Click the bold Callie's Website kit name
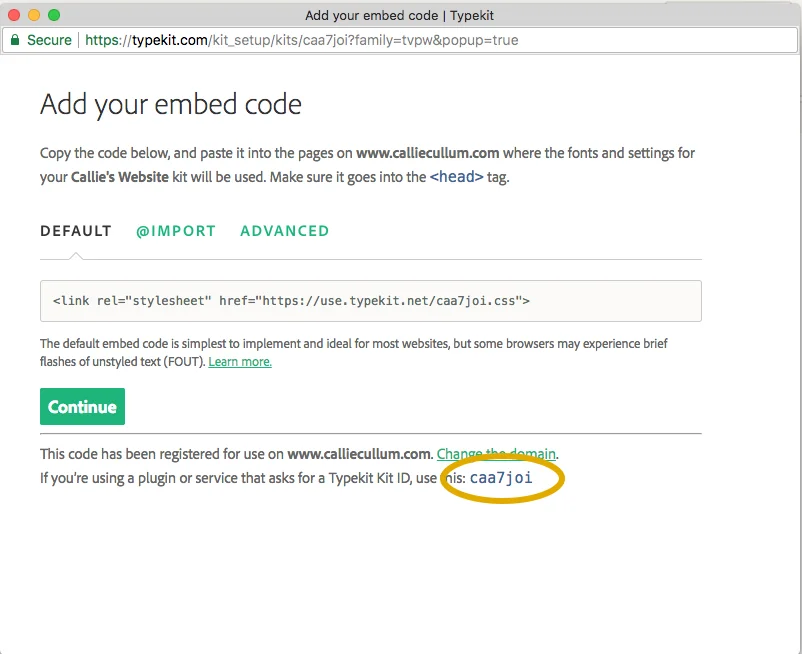Screen dimensions: 802x654 coord(120,177)
